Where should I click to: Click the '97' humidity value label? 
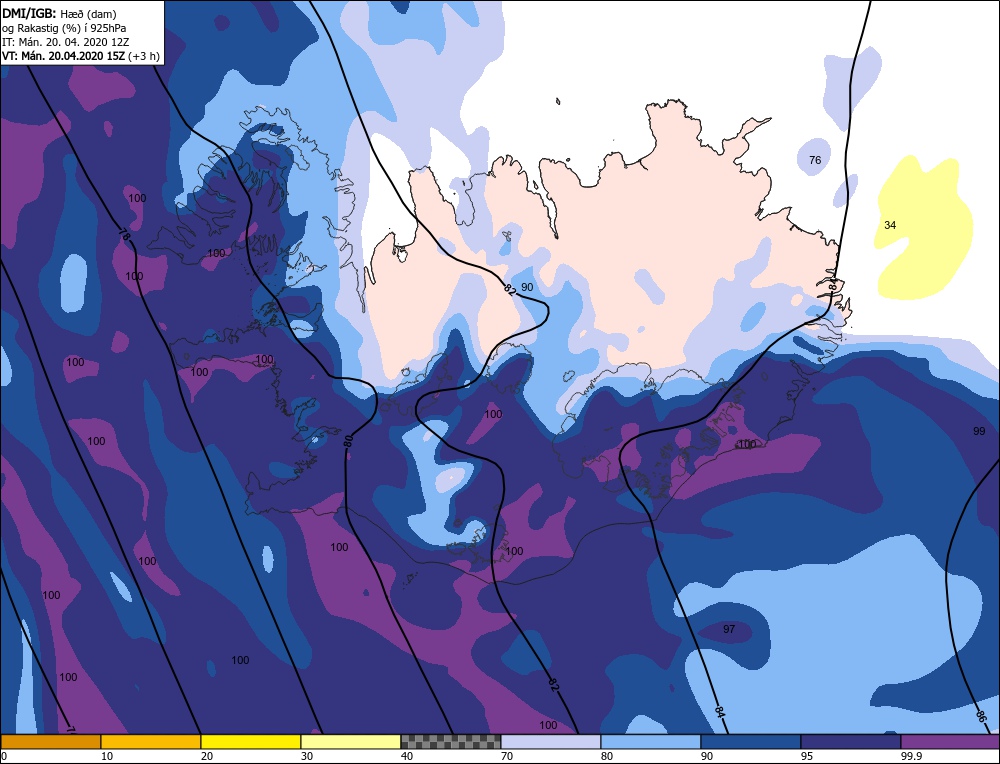click(729, 629)
